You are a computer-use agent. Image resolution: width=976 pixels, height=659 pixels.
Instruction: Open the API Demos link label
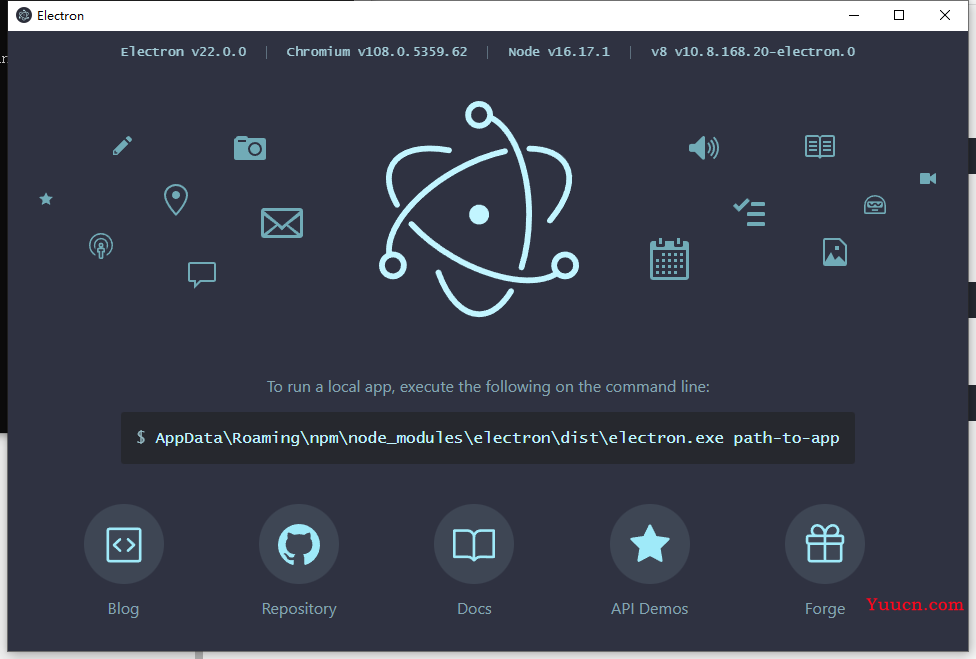650,609
